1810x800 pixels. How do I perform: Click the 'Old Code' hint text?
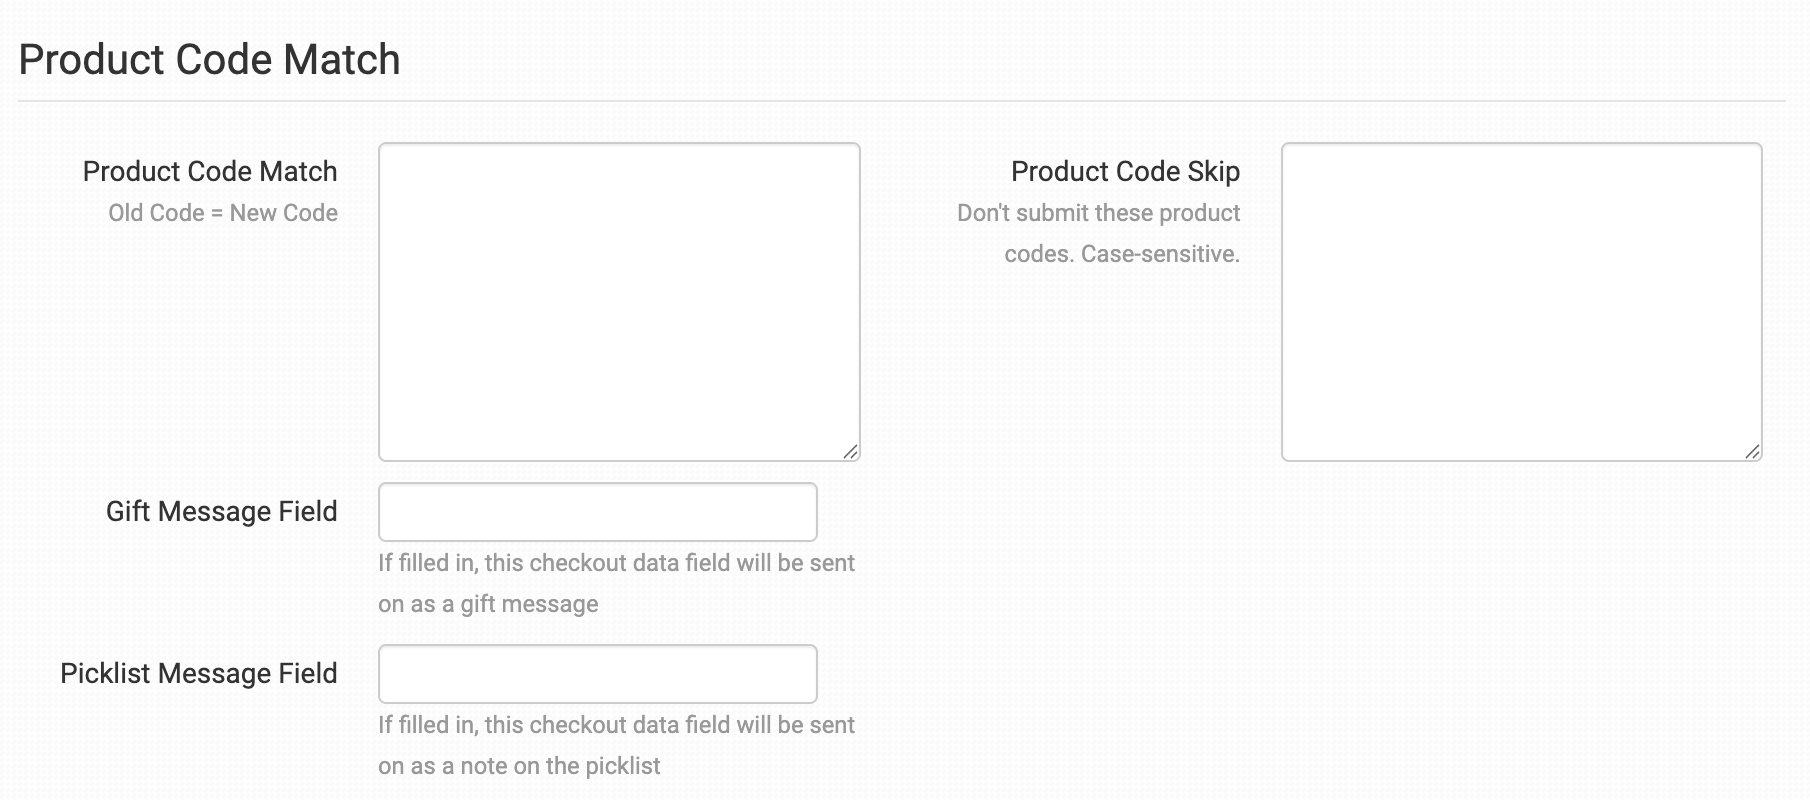click(x=156, y=213)
